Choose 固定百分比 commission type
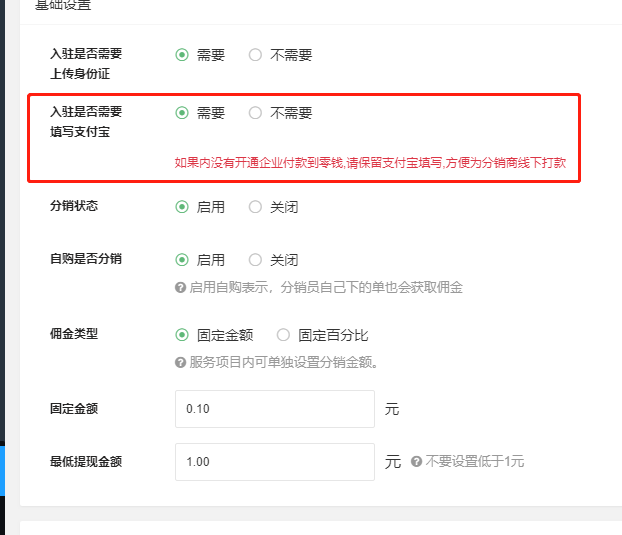Image resolution: width=622 pixels, height=535 pixels. 283,335
